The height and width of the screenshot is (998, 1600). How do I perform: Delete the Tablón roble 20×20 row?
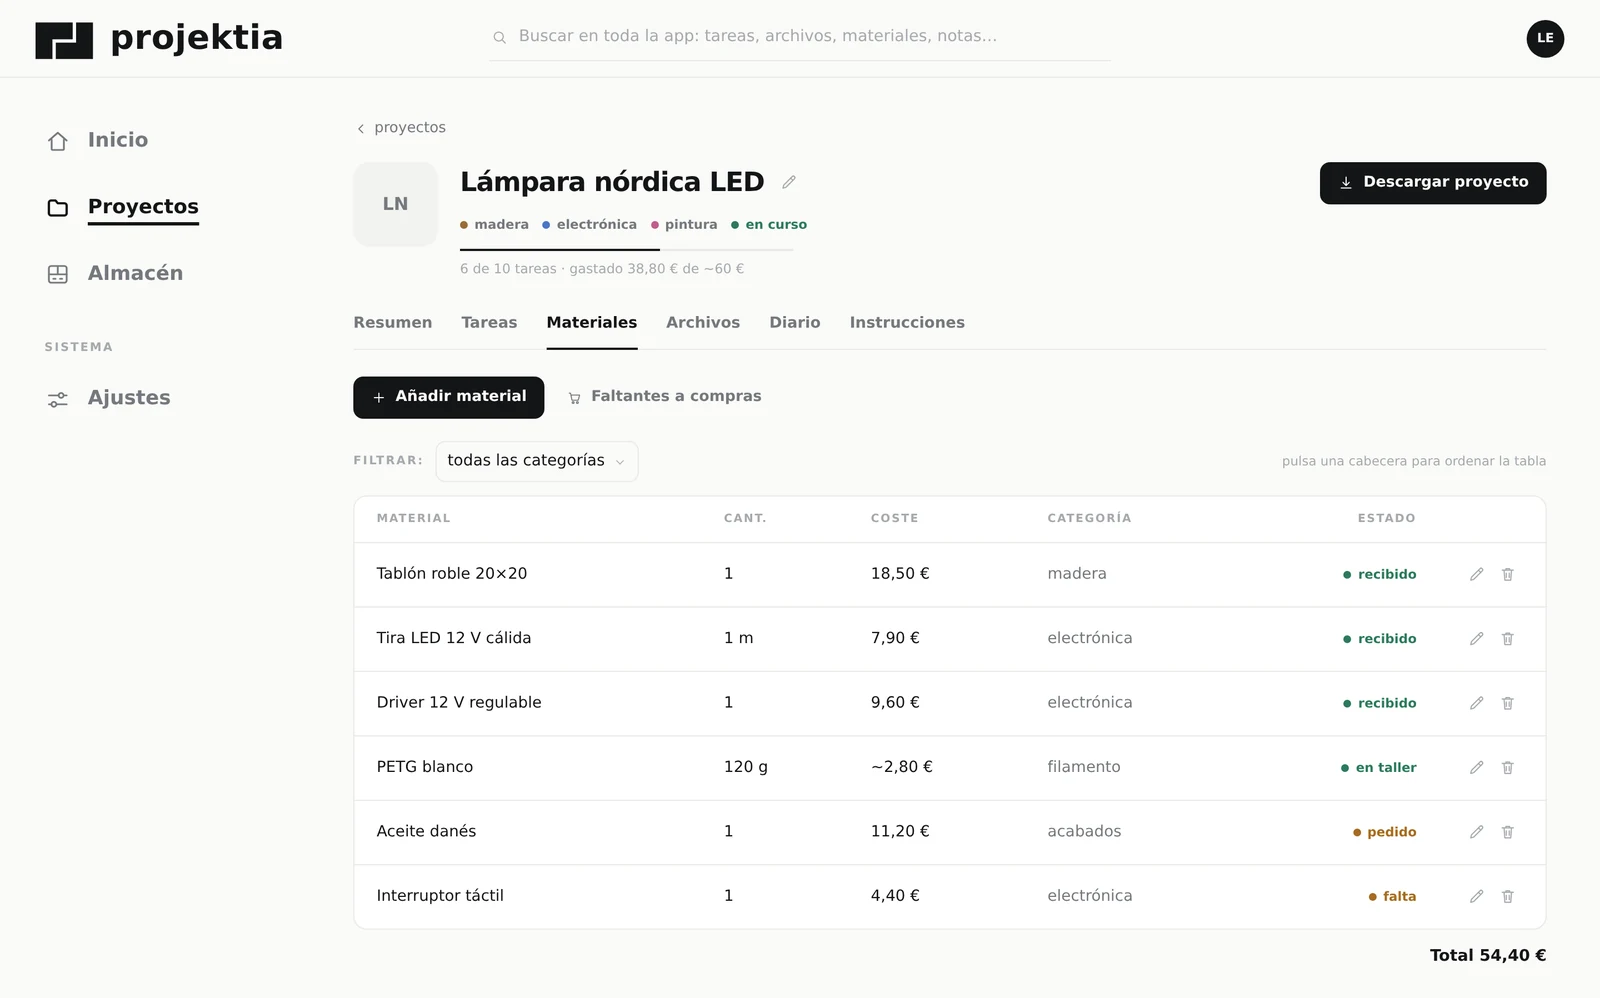[1507, 574]
